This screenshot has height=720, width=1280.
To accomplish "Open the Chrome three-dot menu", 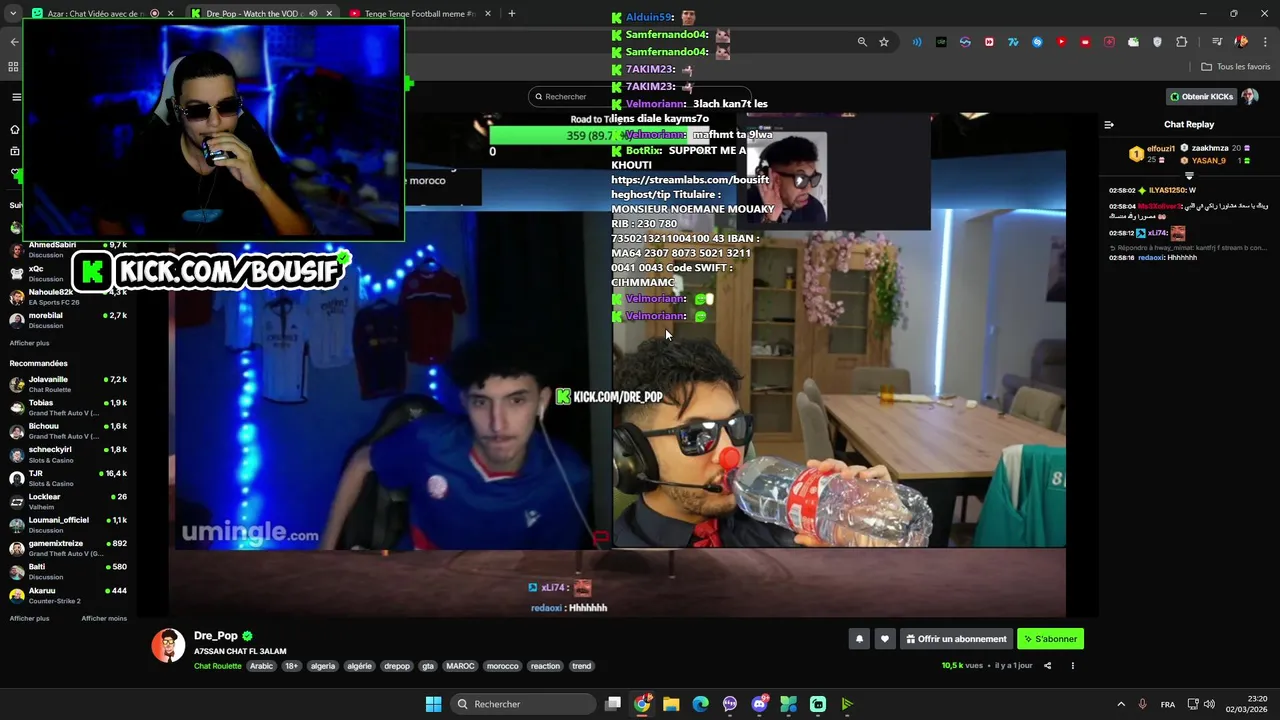I will coord(1265,42).
